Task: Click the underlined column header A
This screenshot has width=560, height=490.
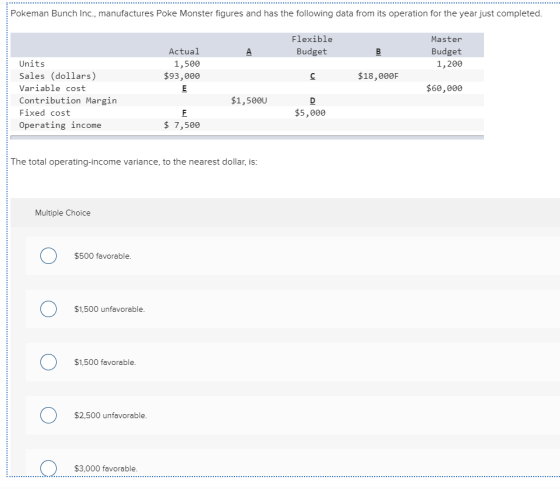Action: 249,52
